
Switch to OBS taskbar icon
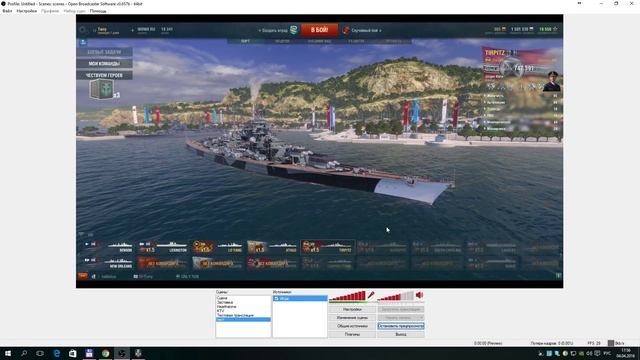click(x=122, y=353)
